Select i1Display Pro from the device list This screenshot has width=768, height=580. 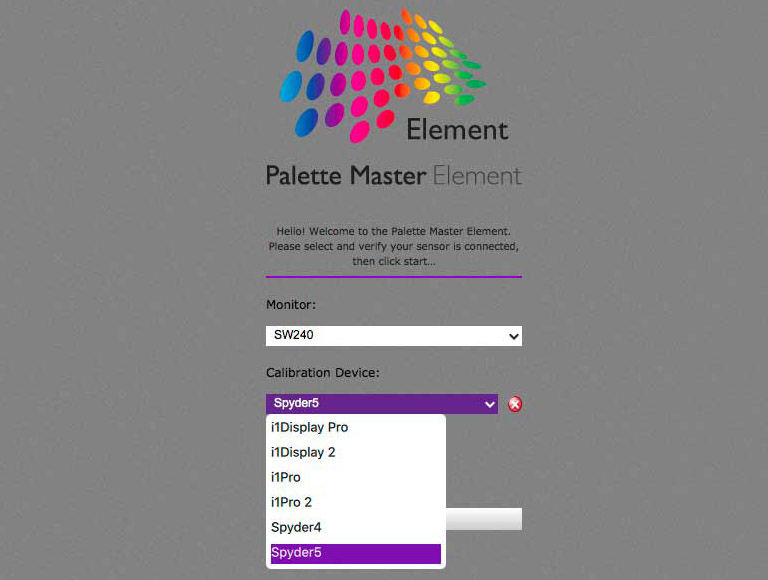310,427
